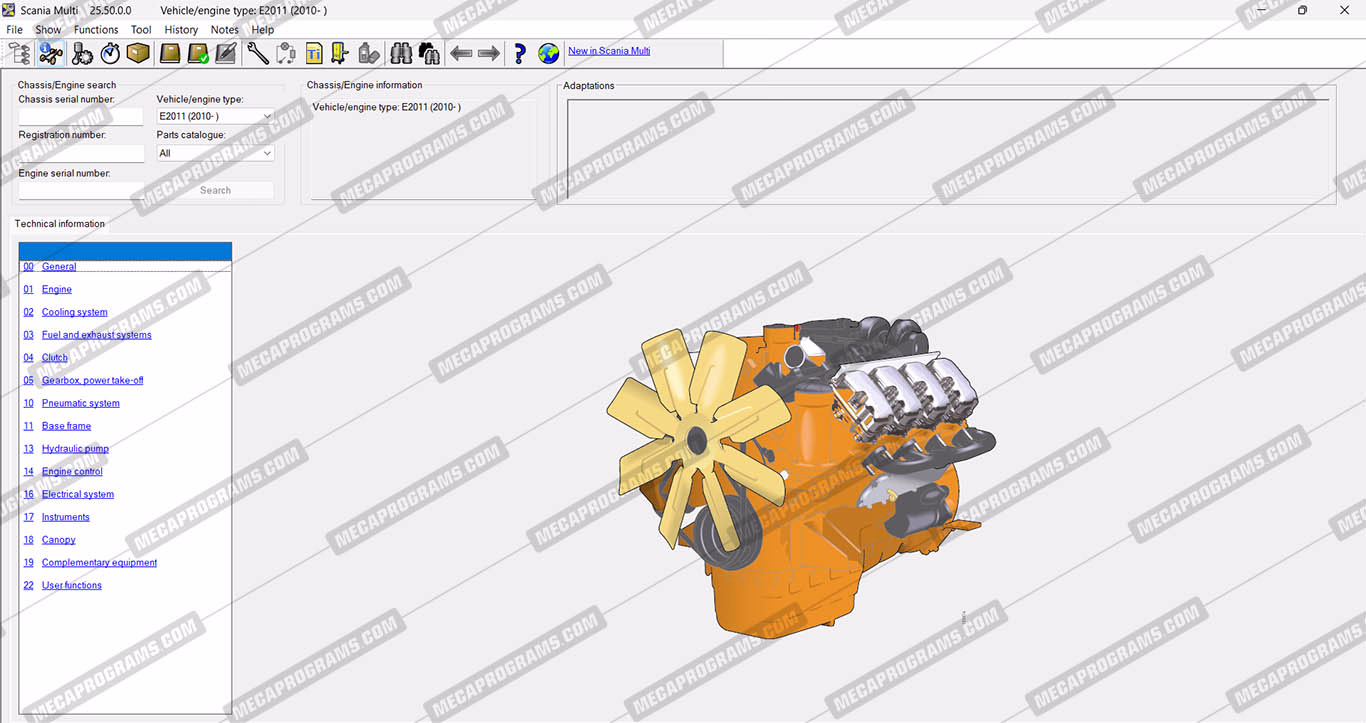Open the Clutch section link

[x=55, y=358]
